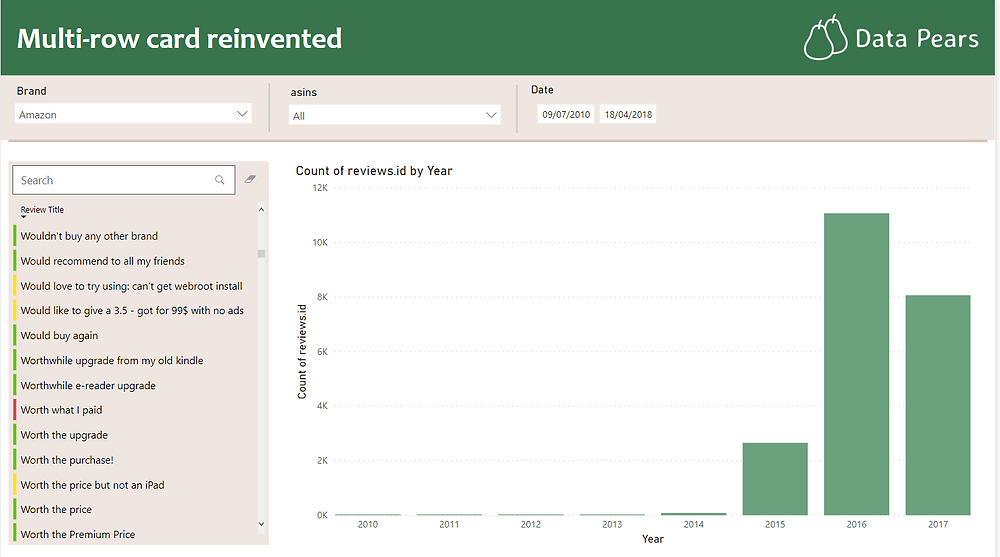
Task: Clear selections with the eraser icon
Action: [x=250, y=179]
